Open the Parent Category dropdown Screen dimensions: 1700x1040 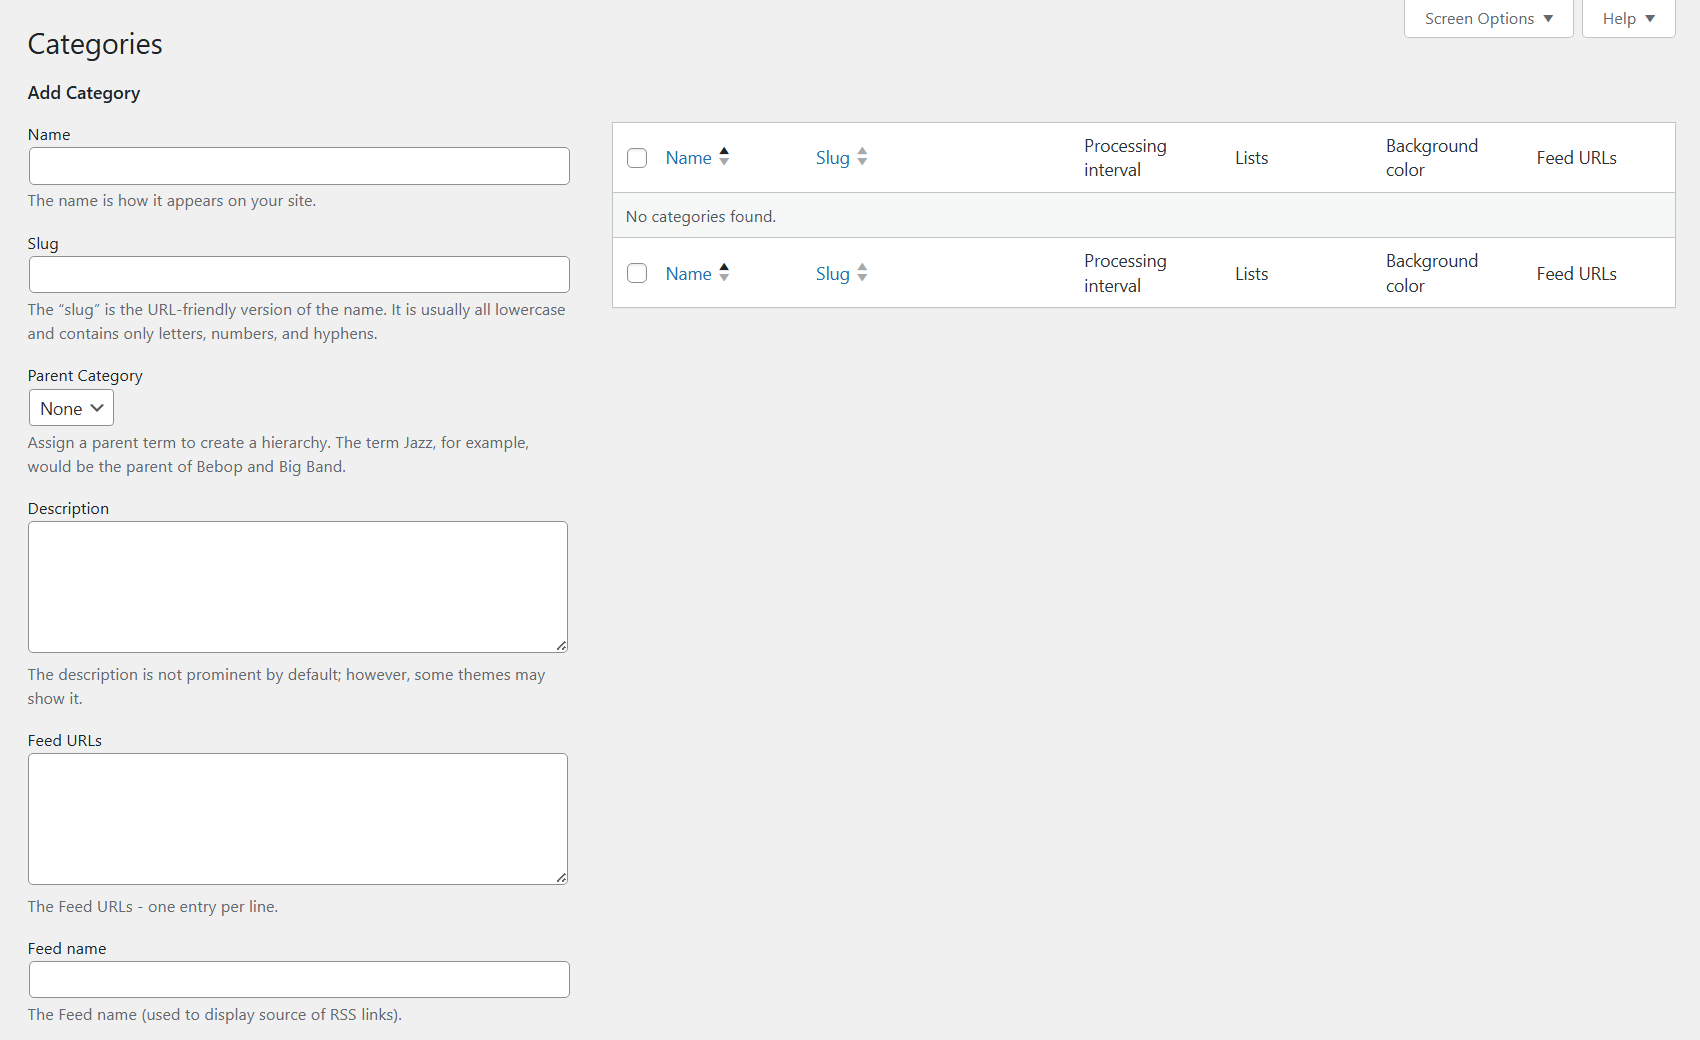[71, 408]
